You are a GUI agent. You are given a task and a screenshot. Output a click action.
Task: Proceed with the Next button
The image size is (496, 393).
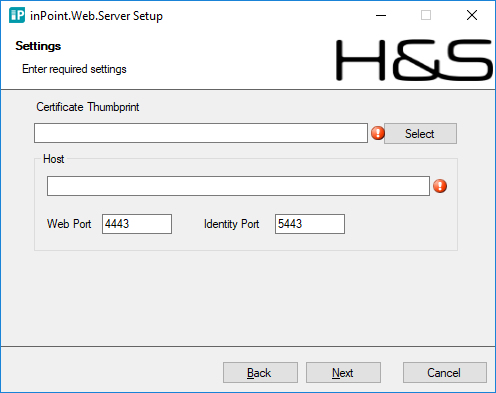(343, 373)
